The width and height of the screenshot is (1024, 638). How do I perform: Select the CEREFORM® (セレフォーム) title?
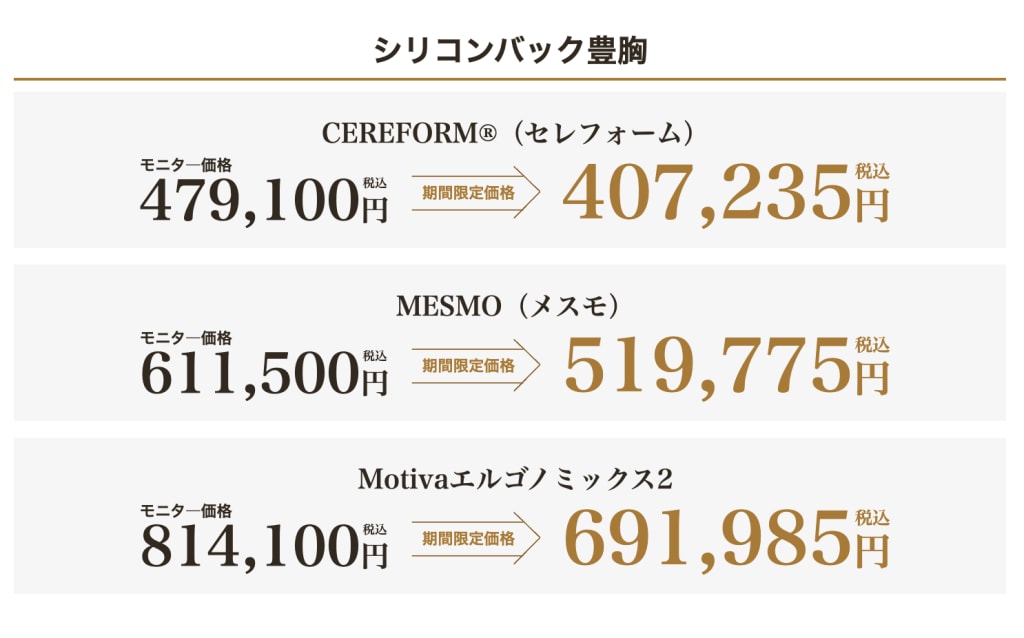pyautogui.click(x=508, y=133)
